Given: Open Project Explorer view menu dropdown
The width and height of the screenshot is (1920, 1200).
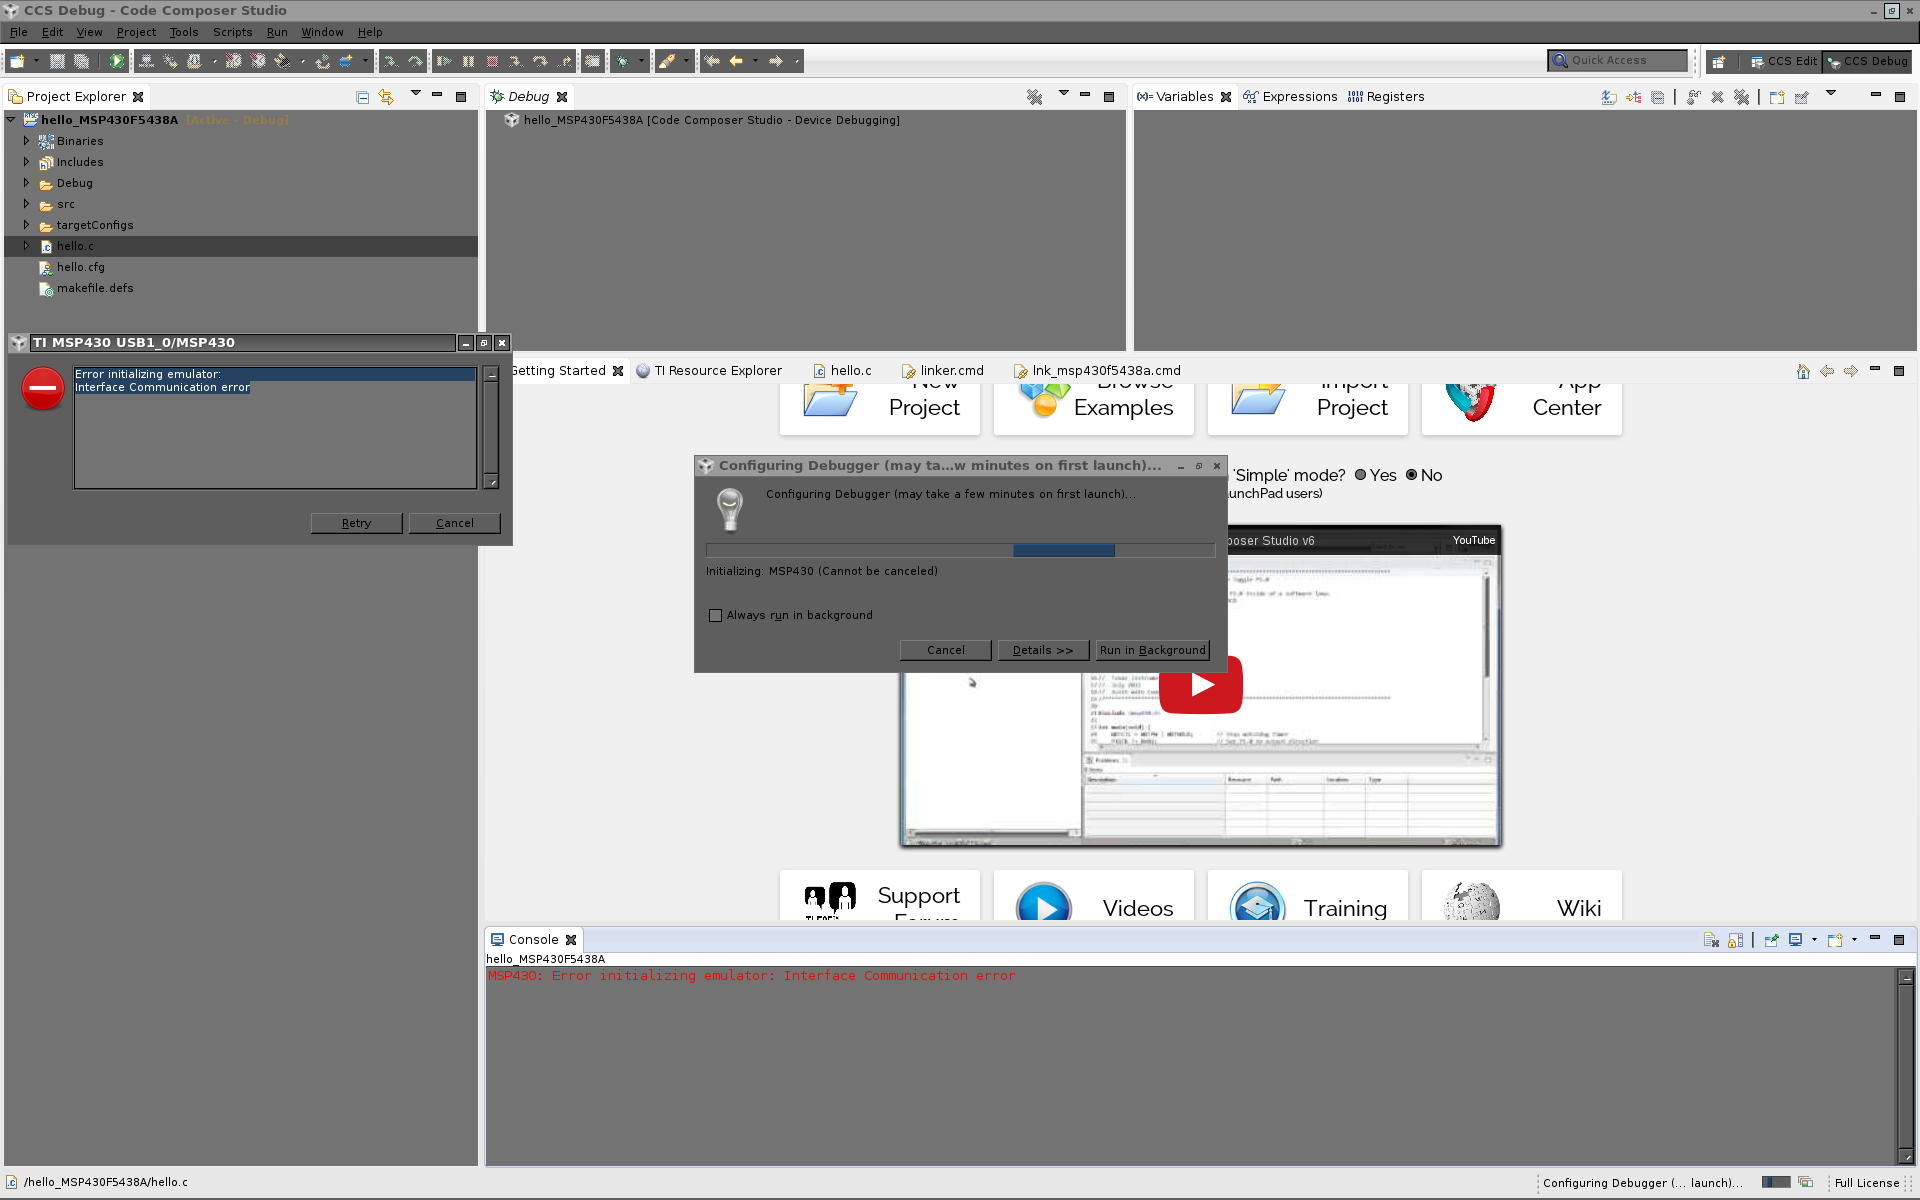Looking at the screenshot, I should [x=415, y=94].
